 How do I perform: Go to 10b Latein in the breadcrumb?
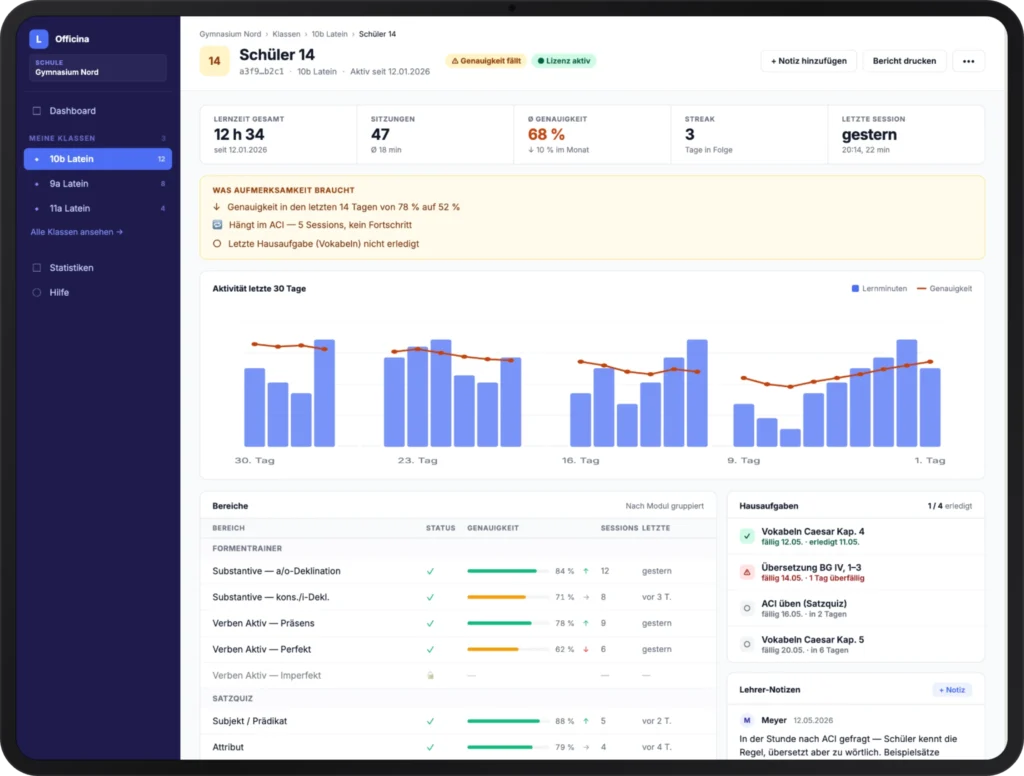coord(329,34)
